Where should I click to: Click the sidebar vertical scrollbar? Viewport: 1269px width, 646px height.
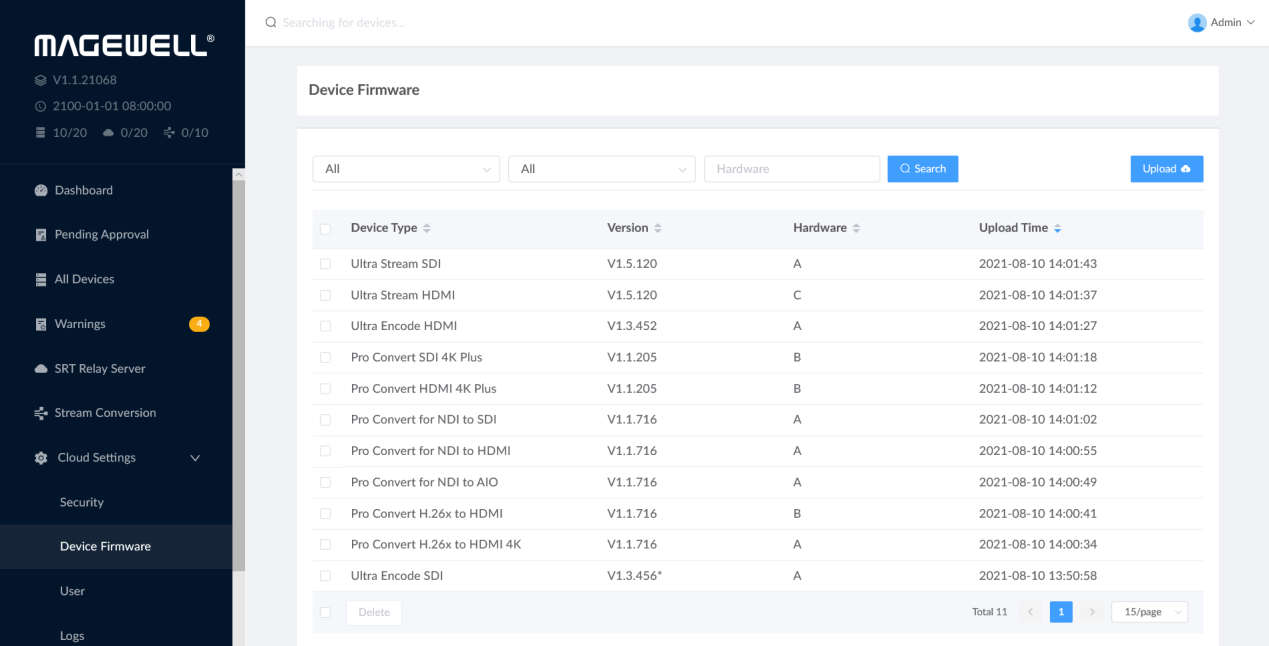point(238,400)
